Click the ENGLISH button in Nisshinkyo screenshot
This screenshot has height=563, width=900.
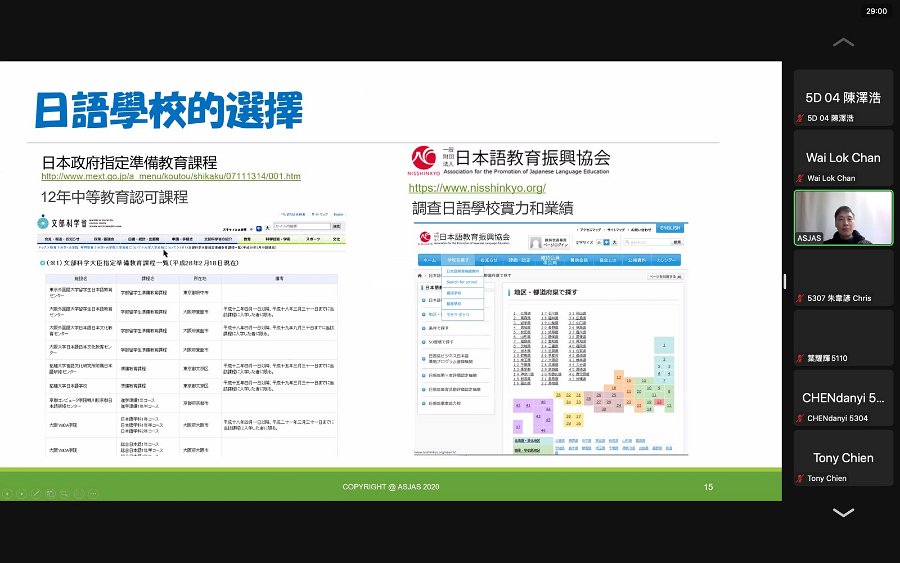[669, 228]
